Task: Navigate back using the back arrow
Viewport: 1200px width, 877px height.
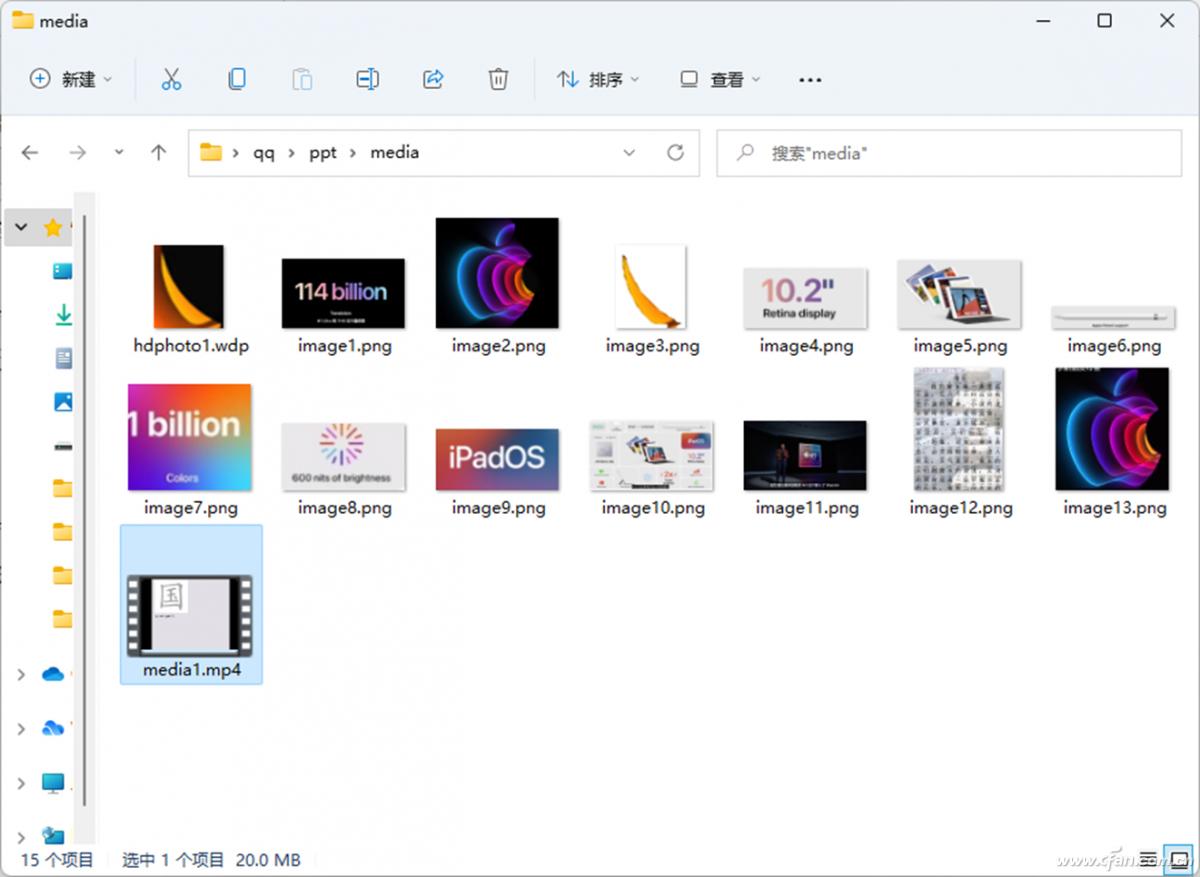Action: [x=30, y=152]
